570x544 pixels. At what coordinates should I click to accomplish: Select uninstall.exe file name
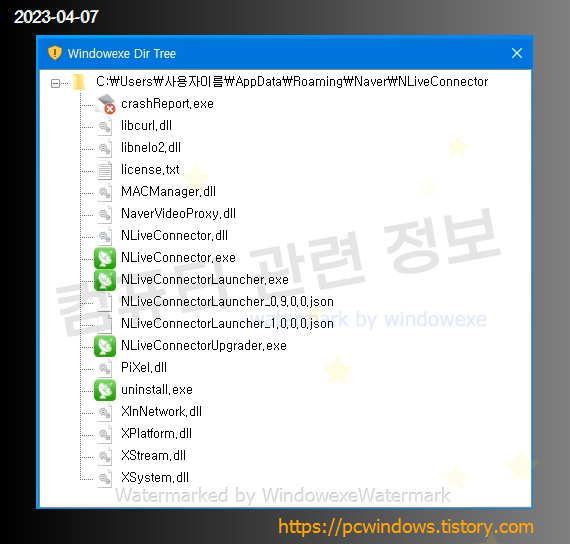[157, 390]
